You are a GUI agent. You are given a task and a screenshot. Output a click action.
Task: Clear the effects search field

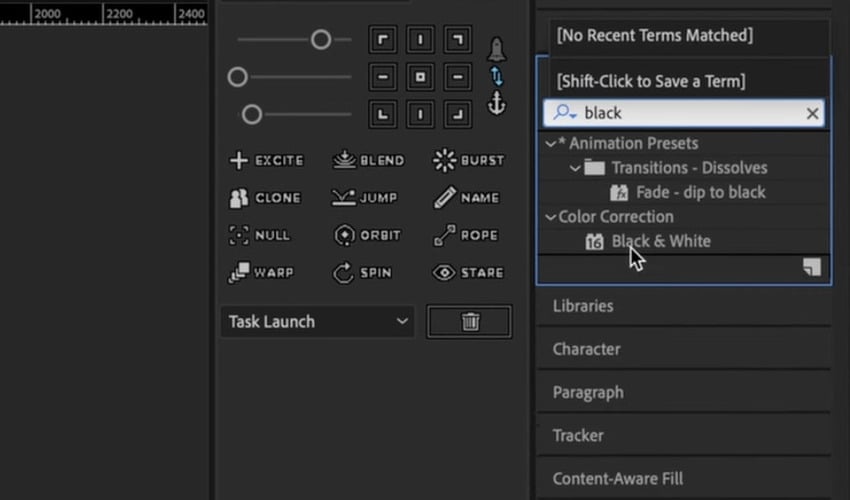(x=812, y=113)
